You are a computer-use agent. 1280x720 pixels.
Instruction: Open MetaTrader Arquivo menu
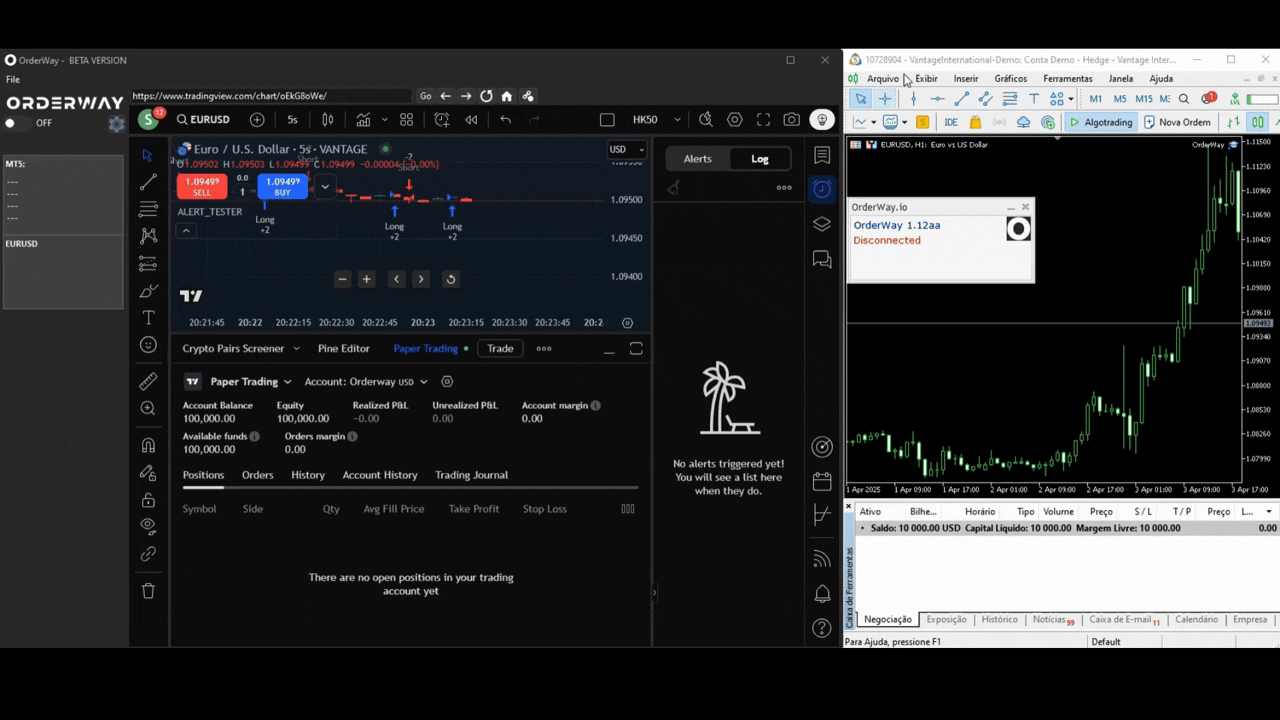pyautogui.click(x=883, y=79)
